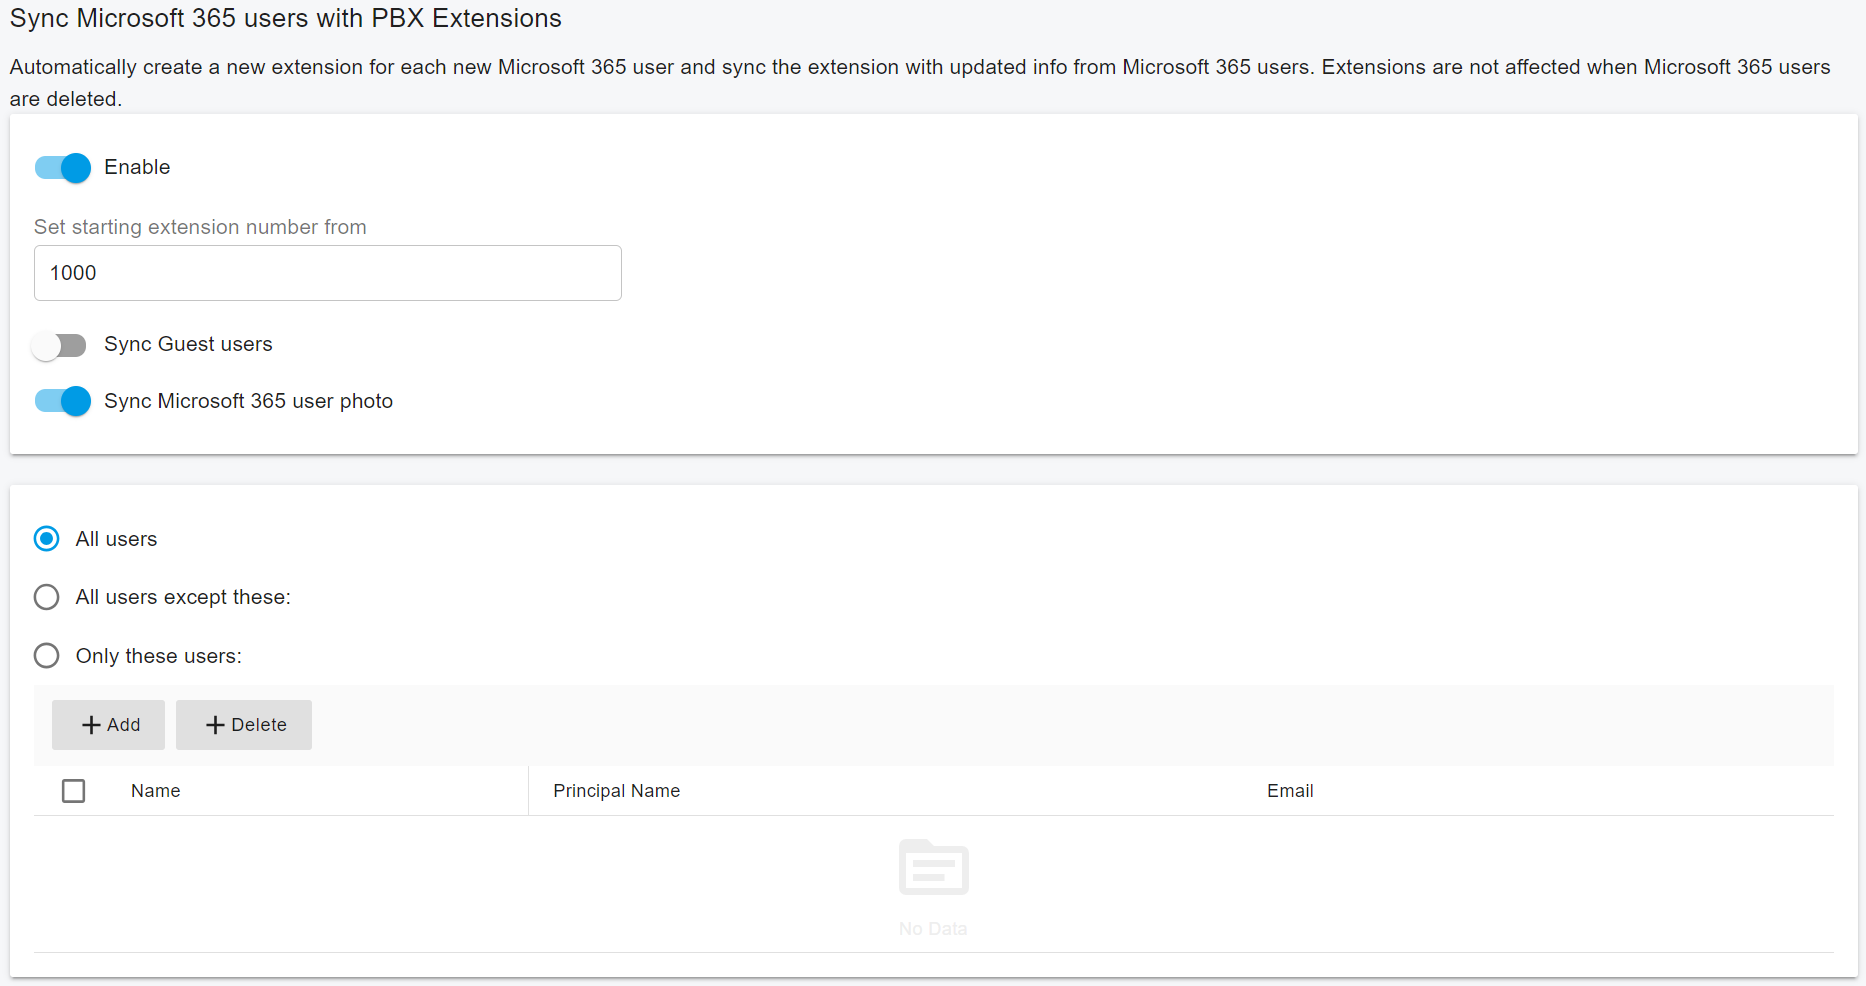The image size is (1866, 986).
Task: Check the select-all checkbox in the table header
Action: click(73, 790)
